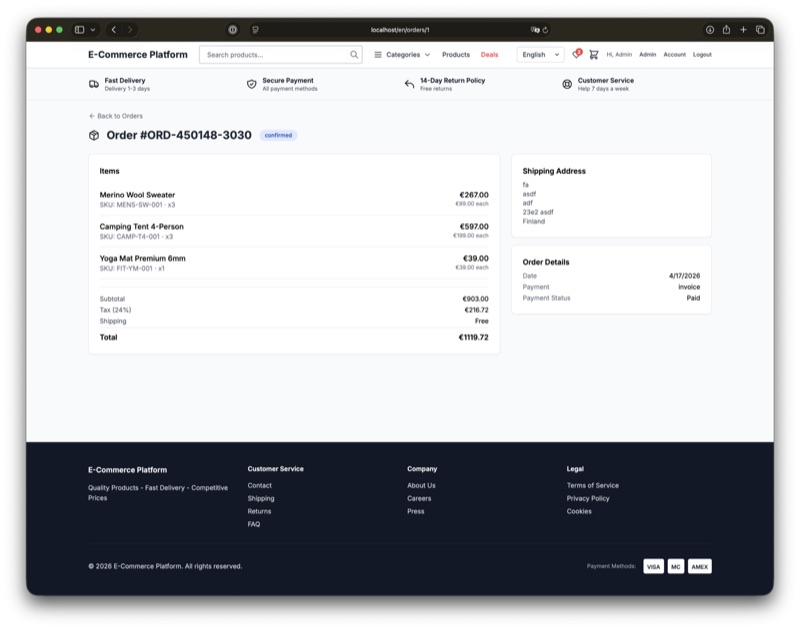800x630 pixels.
Task: Click the VISA payment badge
Action: (654, 566)
